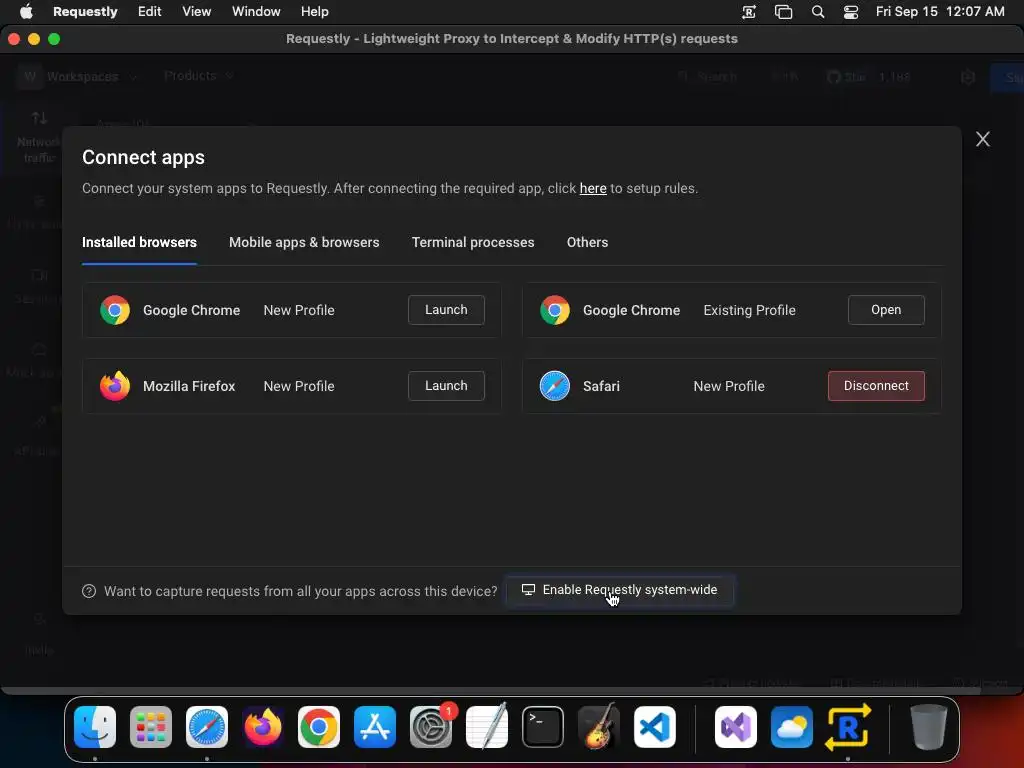Enable Requestly system-wide

pos(619,590)
